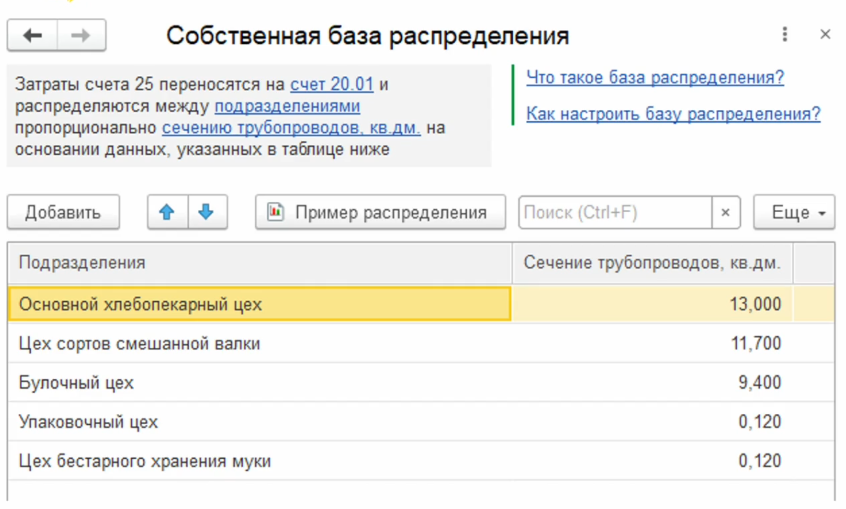Move row up with blue arrow
This screenshot has width=846, height=509.
pos(167,212)
